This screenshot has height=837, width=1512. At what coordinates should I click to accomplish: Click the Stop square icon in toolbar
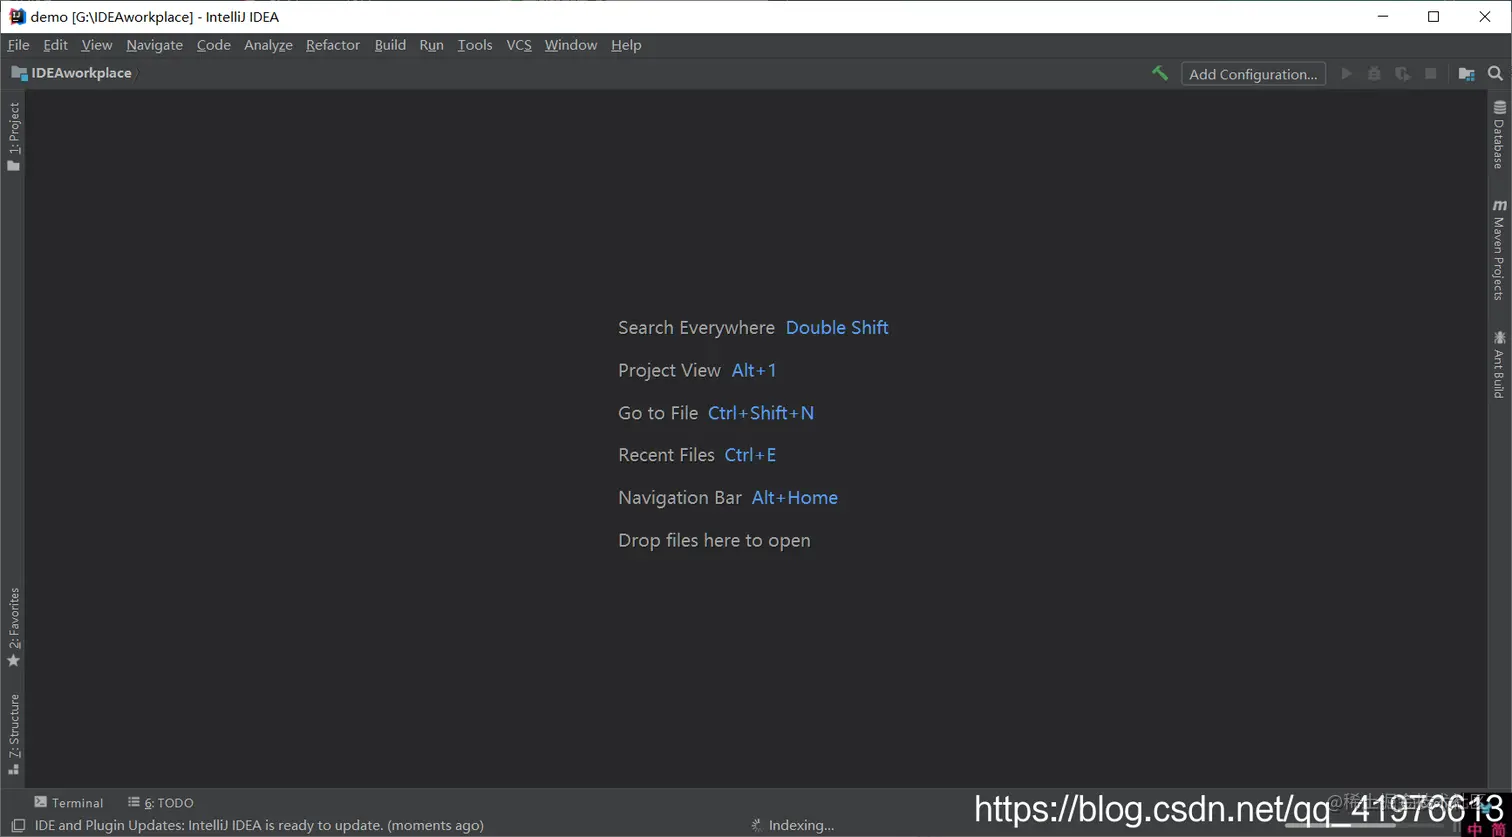pos(1431,74)
